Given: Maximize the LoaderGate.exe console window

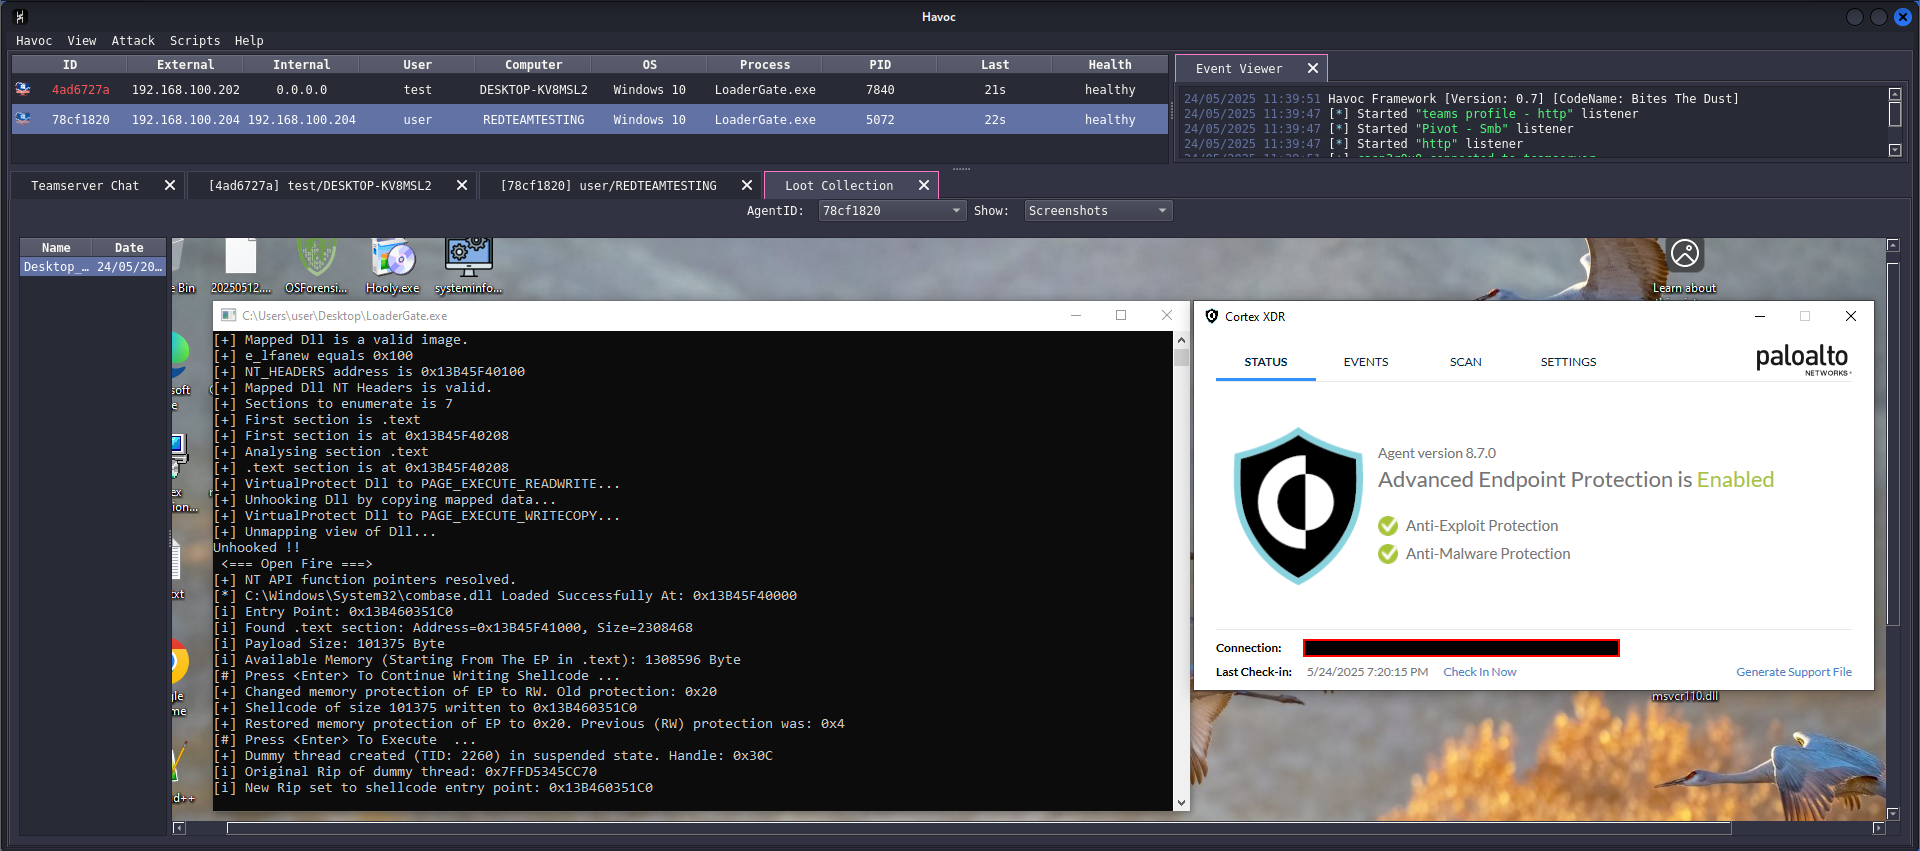Looking at the screenshot, I should tap(1121, 315).
